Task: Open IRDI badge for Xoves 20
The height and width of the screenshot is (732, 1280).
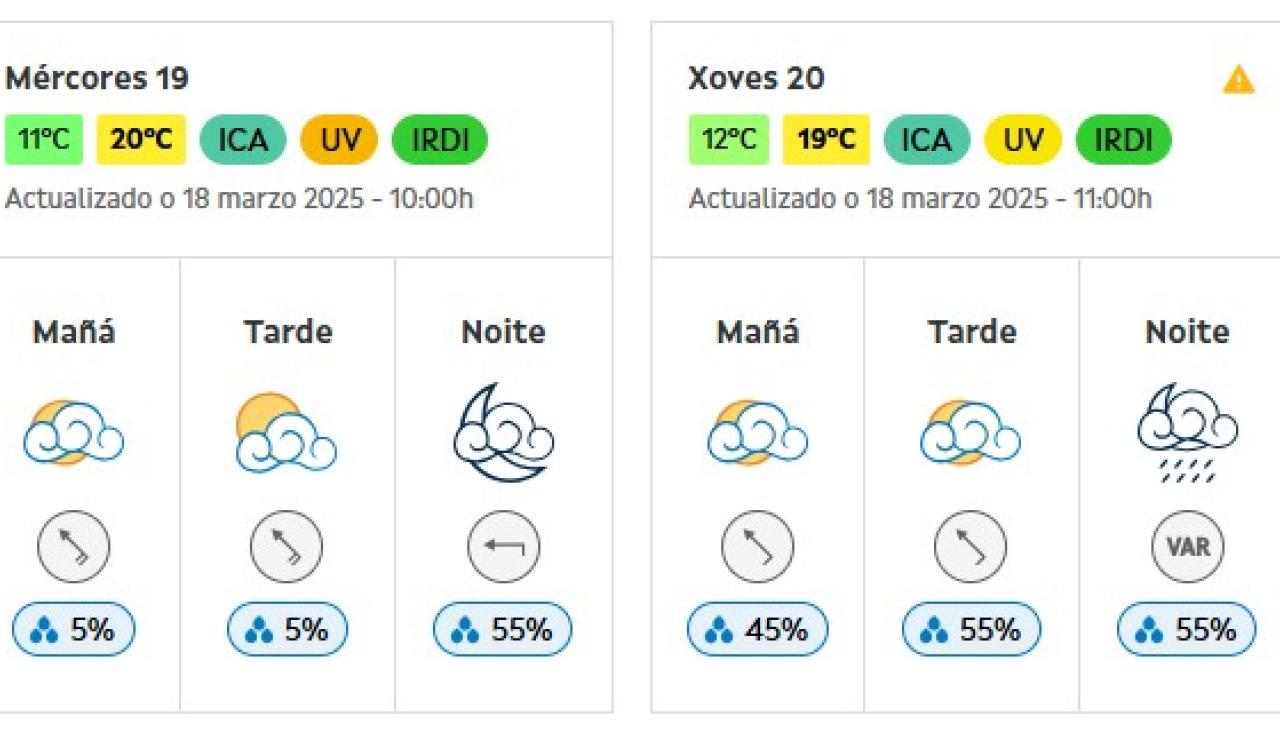Action: coord(1123,140)
